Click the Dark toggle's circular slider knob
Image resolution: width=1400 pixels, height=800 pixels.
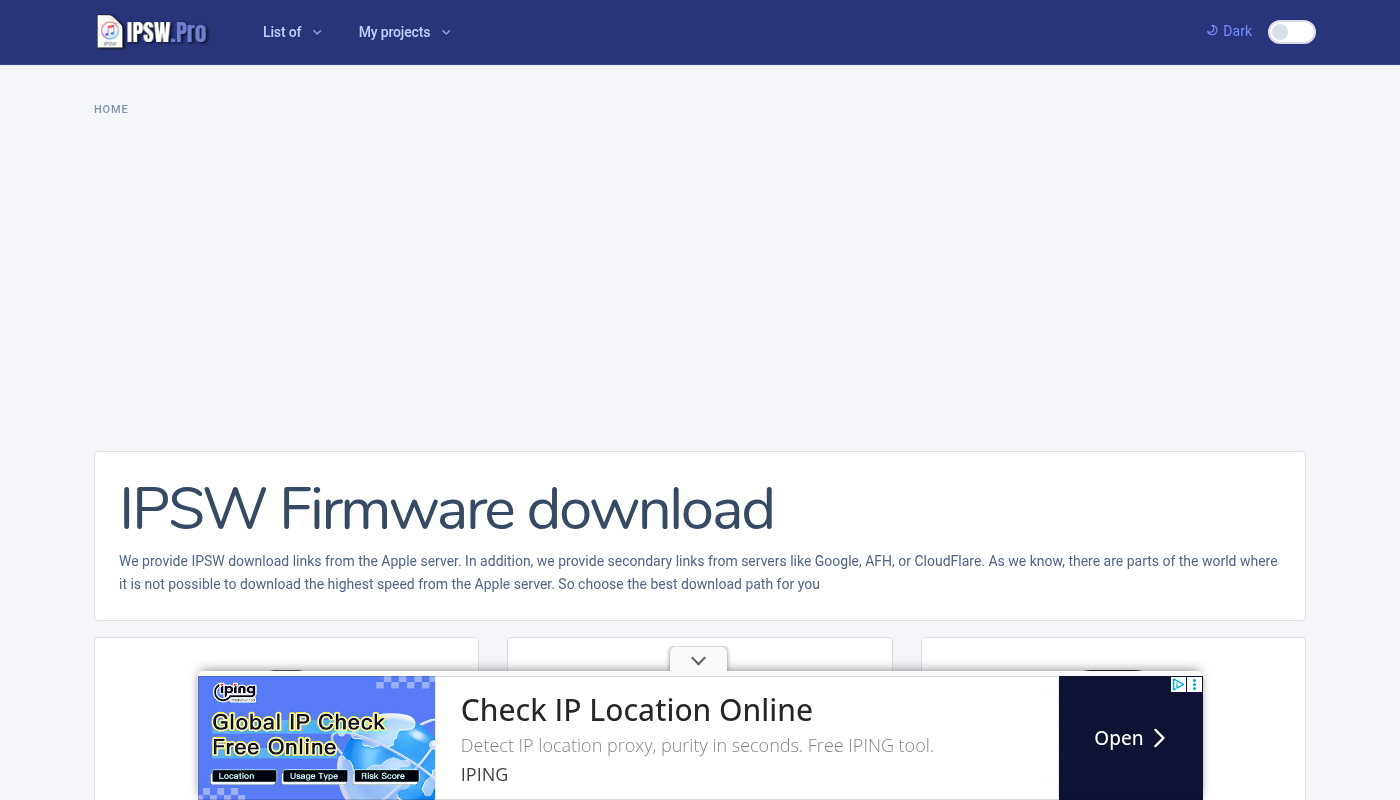(1281, 32)
